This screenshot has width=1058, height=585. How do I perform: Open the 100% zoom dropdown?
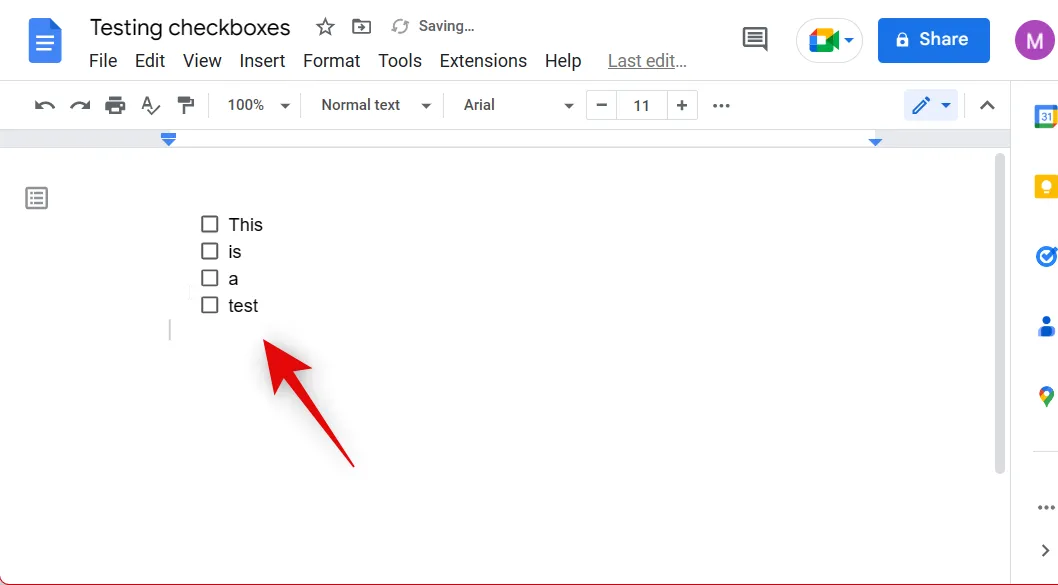pos(258,105)
